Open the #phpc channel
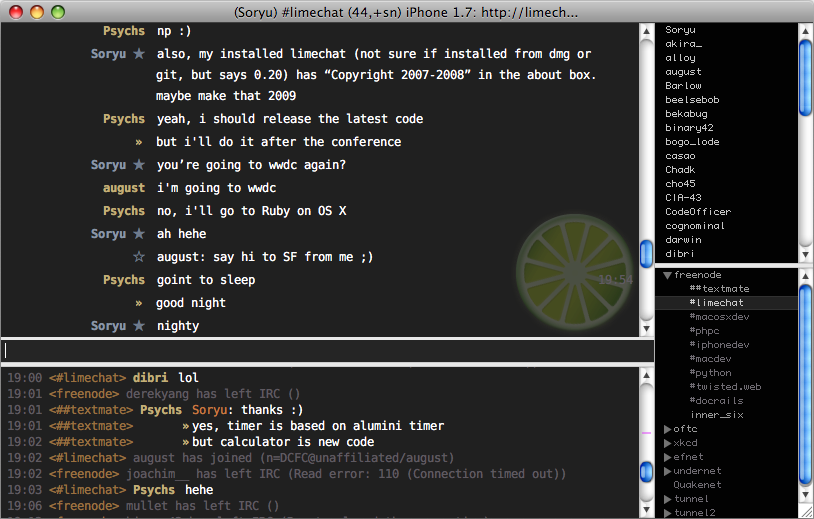This screenshot has height=519, width=814. pos(704,331)
